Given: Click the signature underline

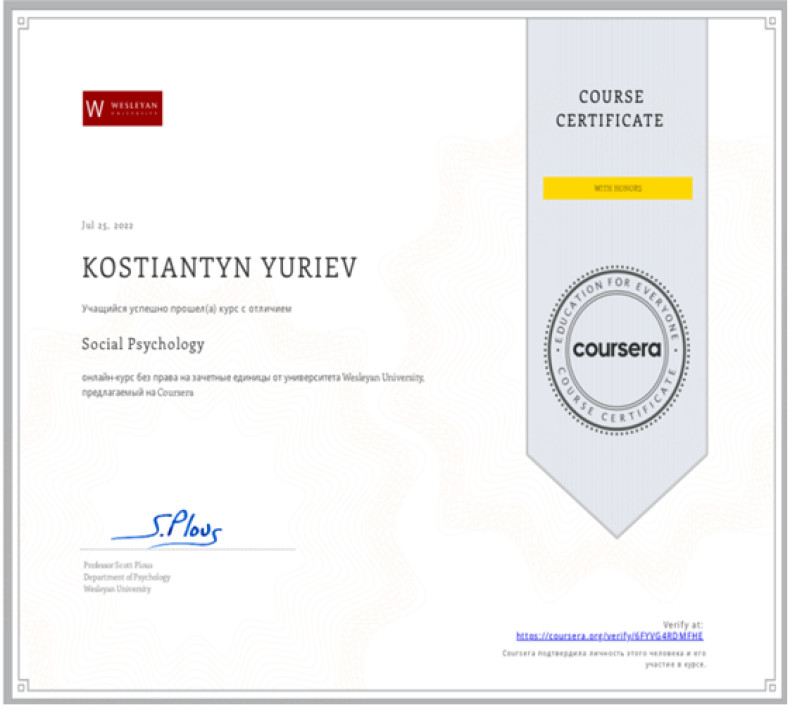Looking at the screenshot, I should tap(188, 549).
